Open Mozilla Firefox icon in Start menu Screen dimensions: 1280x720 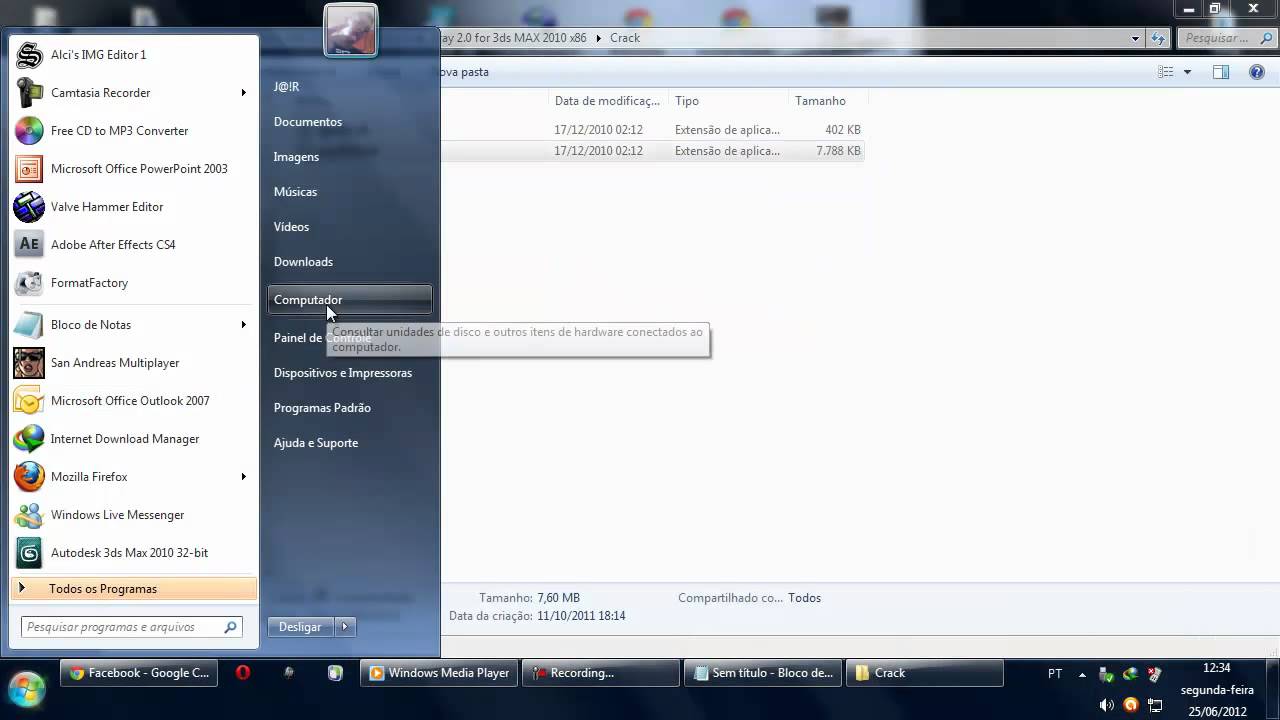(29, 477)
